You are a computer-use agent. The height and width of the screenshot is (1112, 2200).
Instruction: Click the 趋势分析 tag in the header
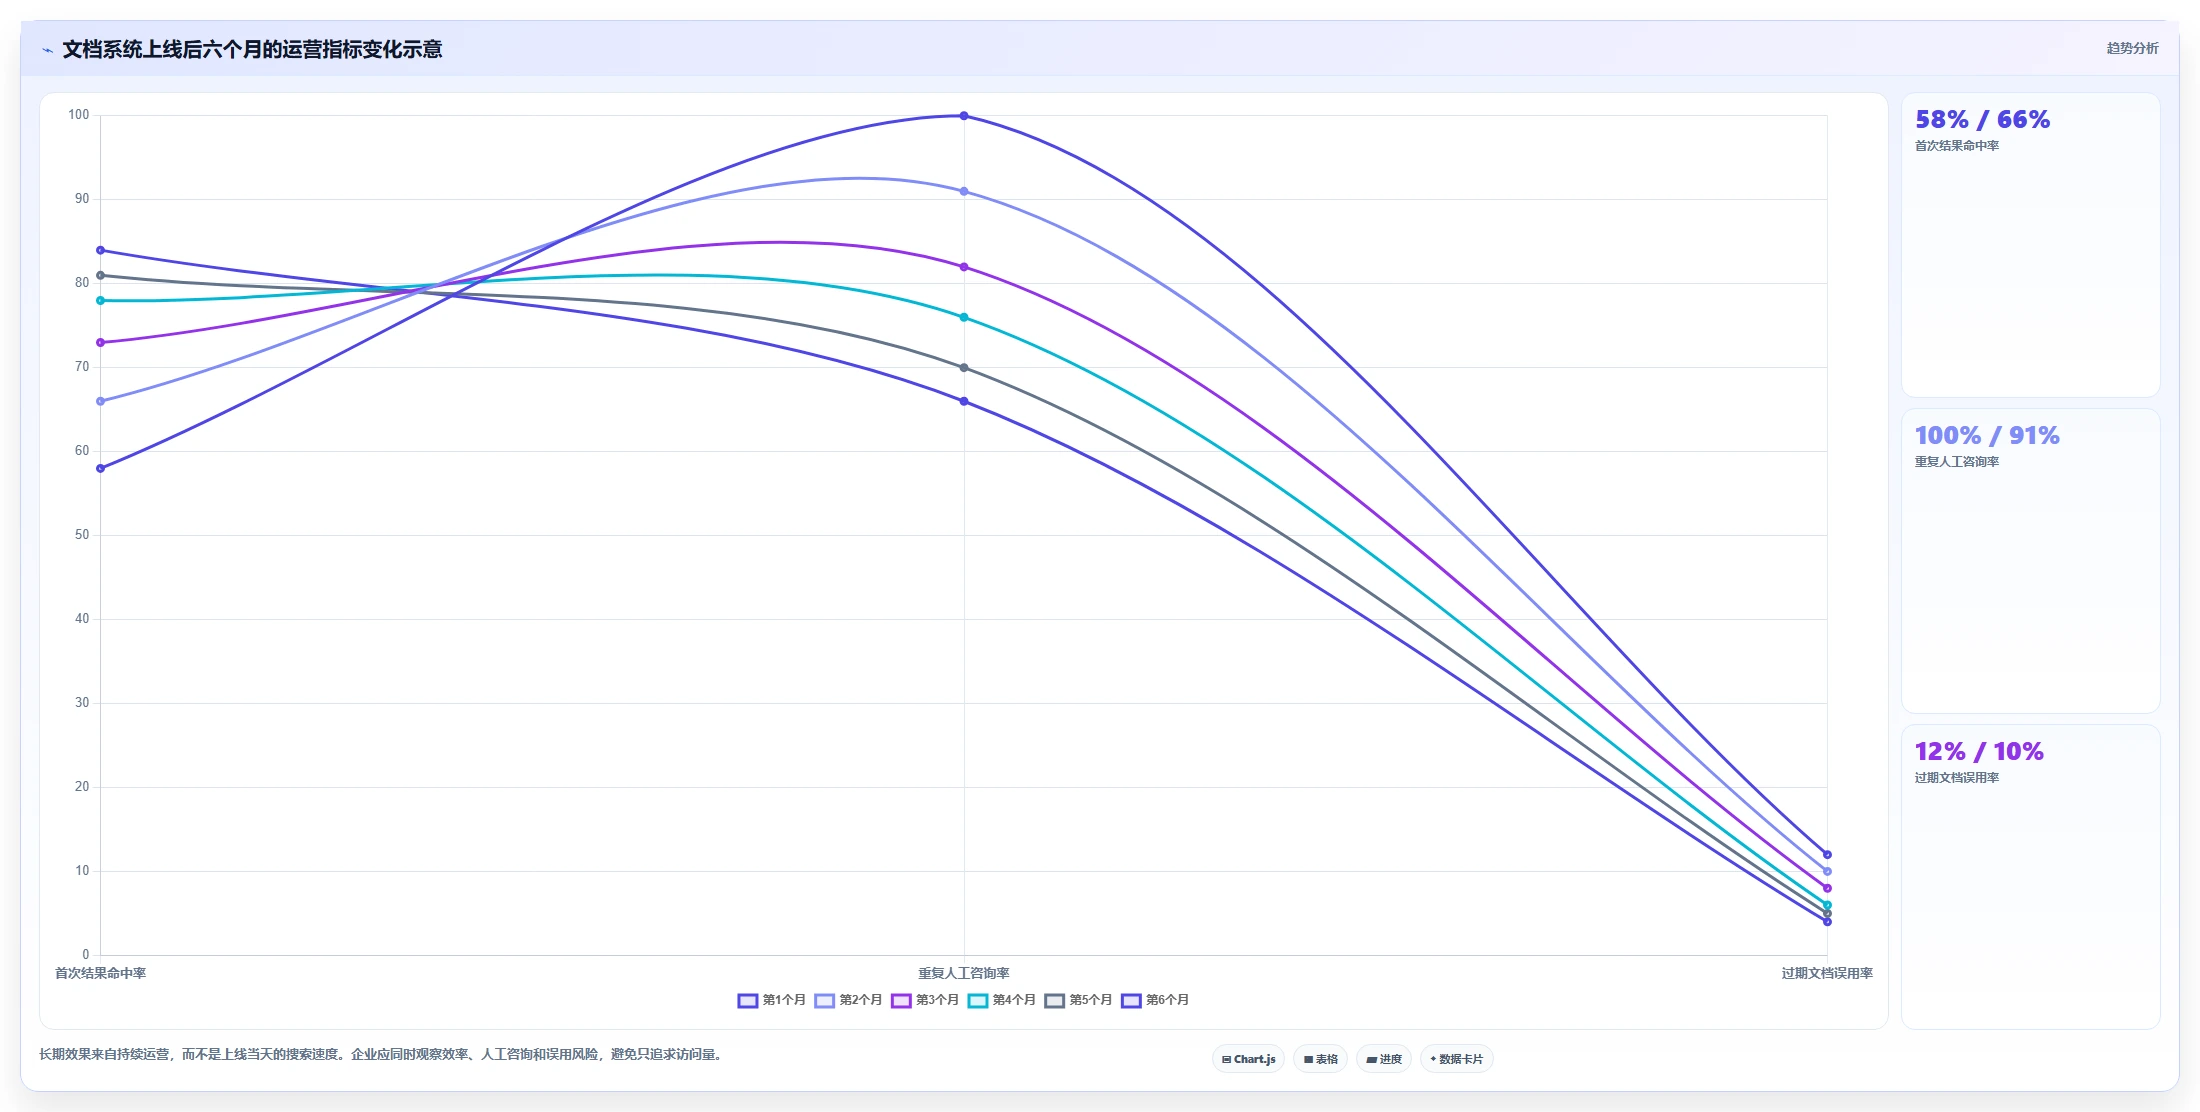click(2132, 48)
